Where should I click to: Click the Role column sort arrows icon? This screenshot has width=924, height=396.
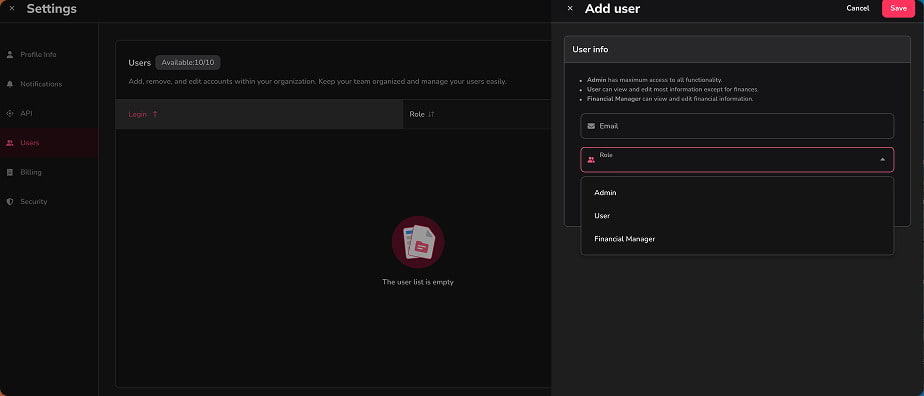(x=431, y=114)
